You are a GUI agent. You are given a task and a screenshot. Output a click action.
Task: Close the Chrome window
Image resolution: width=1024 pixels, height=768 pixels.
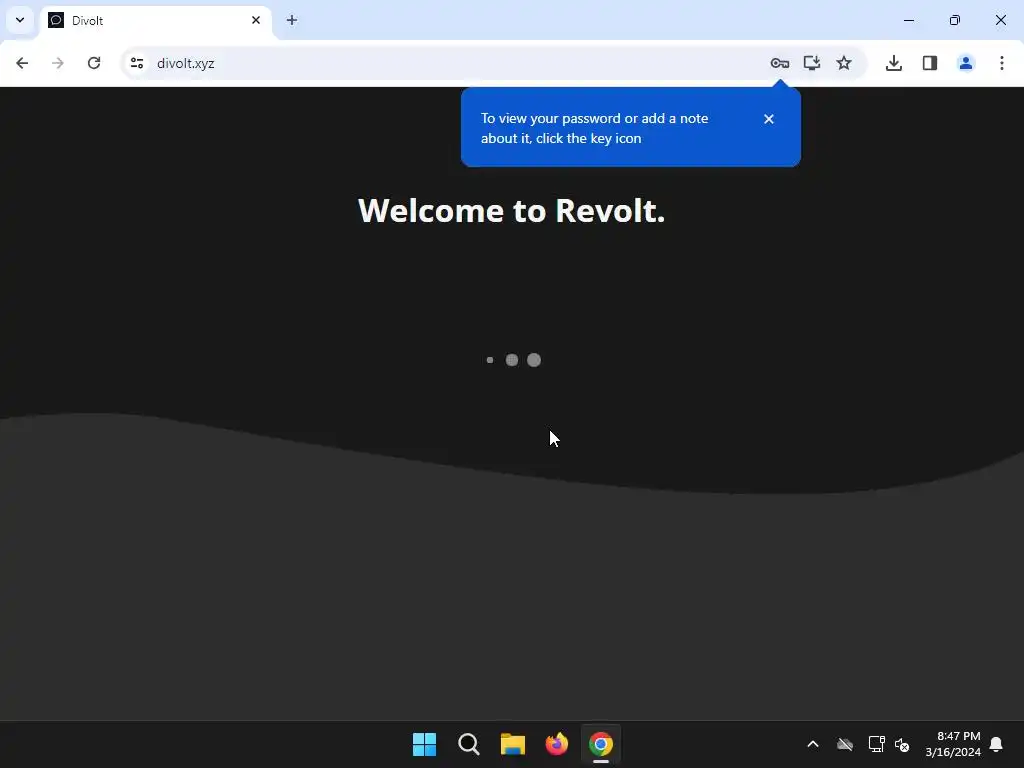pyautogui.click(x=1000, y=20)
